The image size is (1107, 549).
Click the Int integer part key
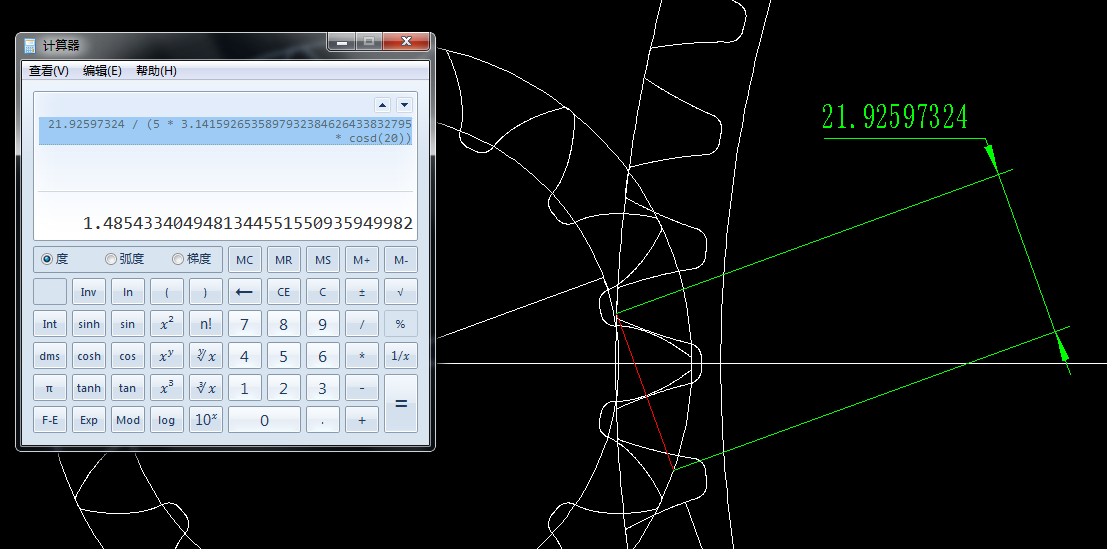49,324
